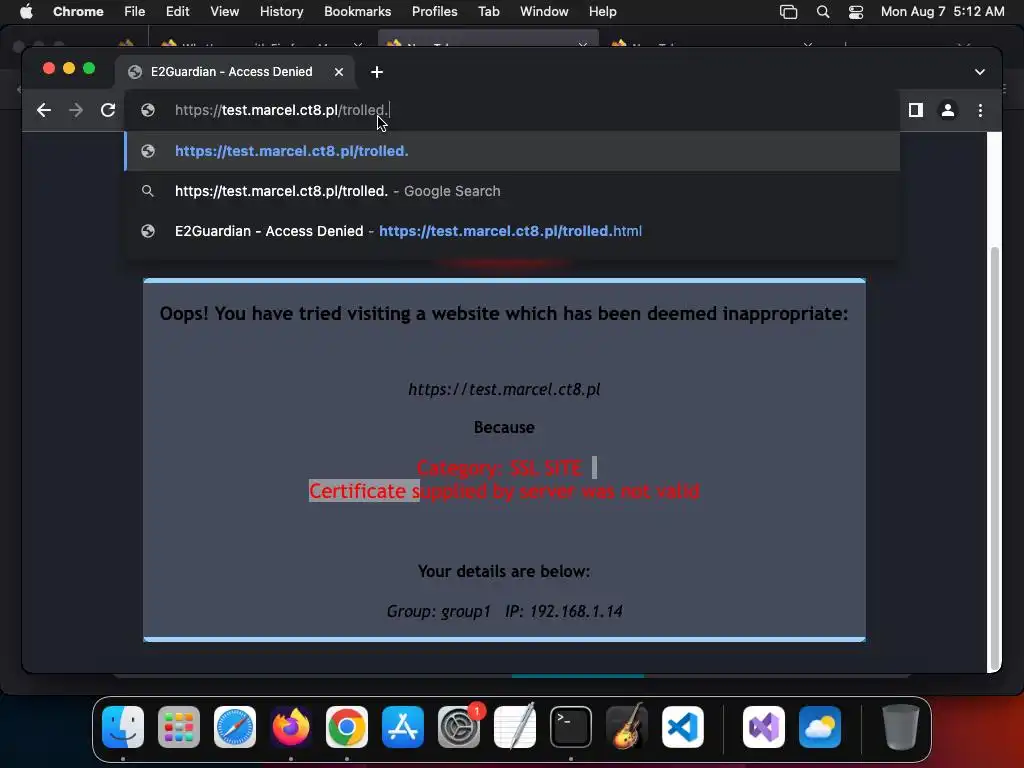Click the date and time in menu bar
The height and width of the screenshot is (768, 1024).
(942, 12)
